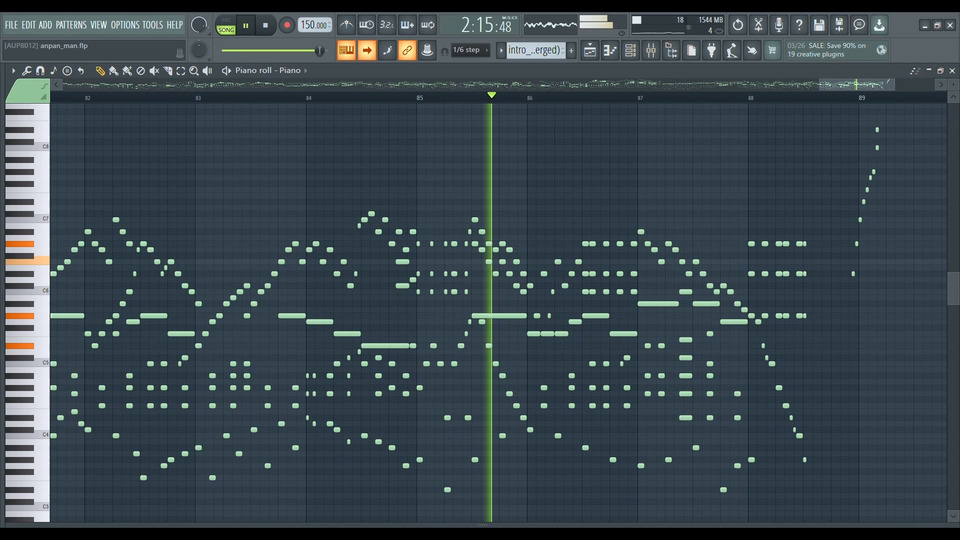Select the Delete tool
Viewport: 960px width, 540px height.
140,71
